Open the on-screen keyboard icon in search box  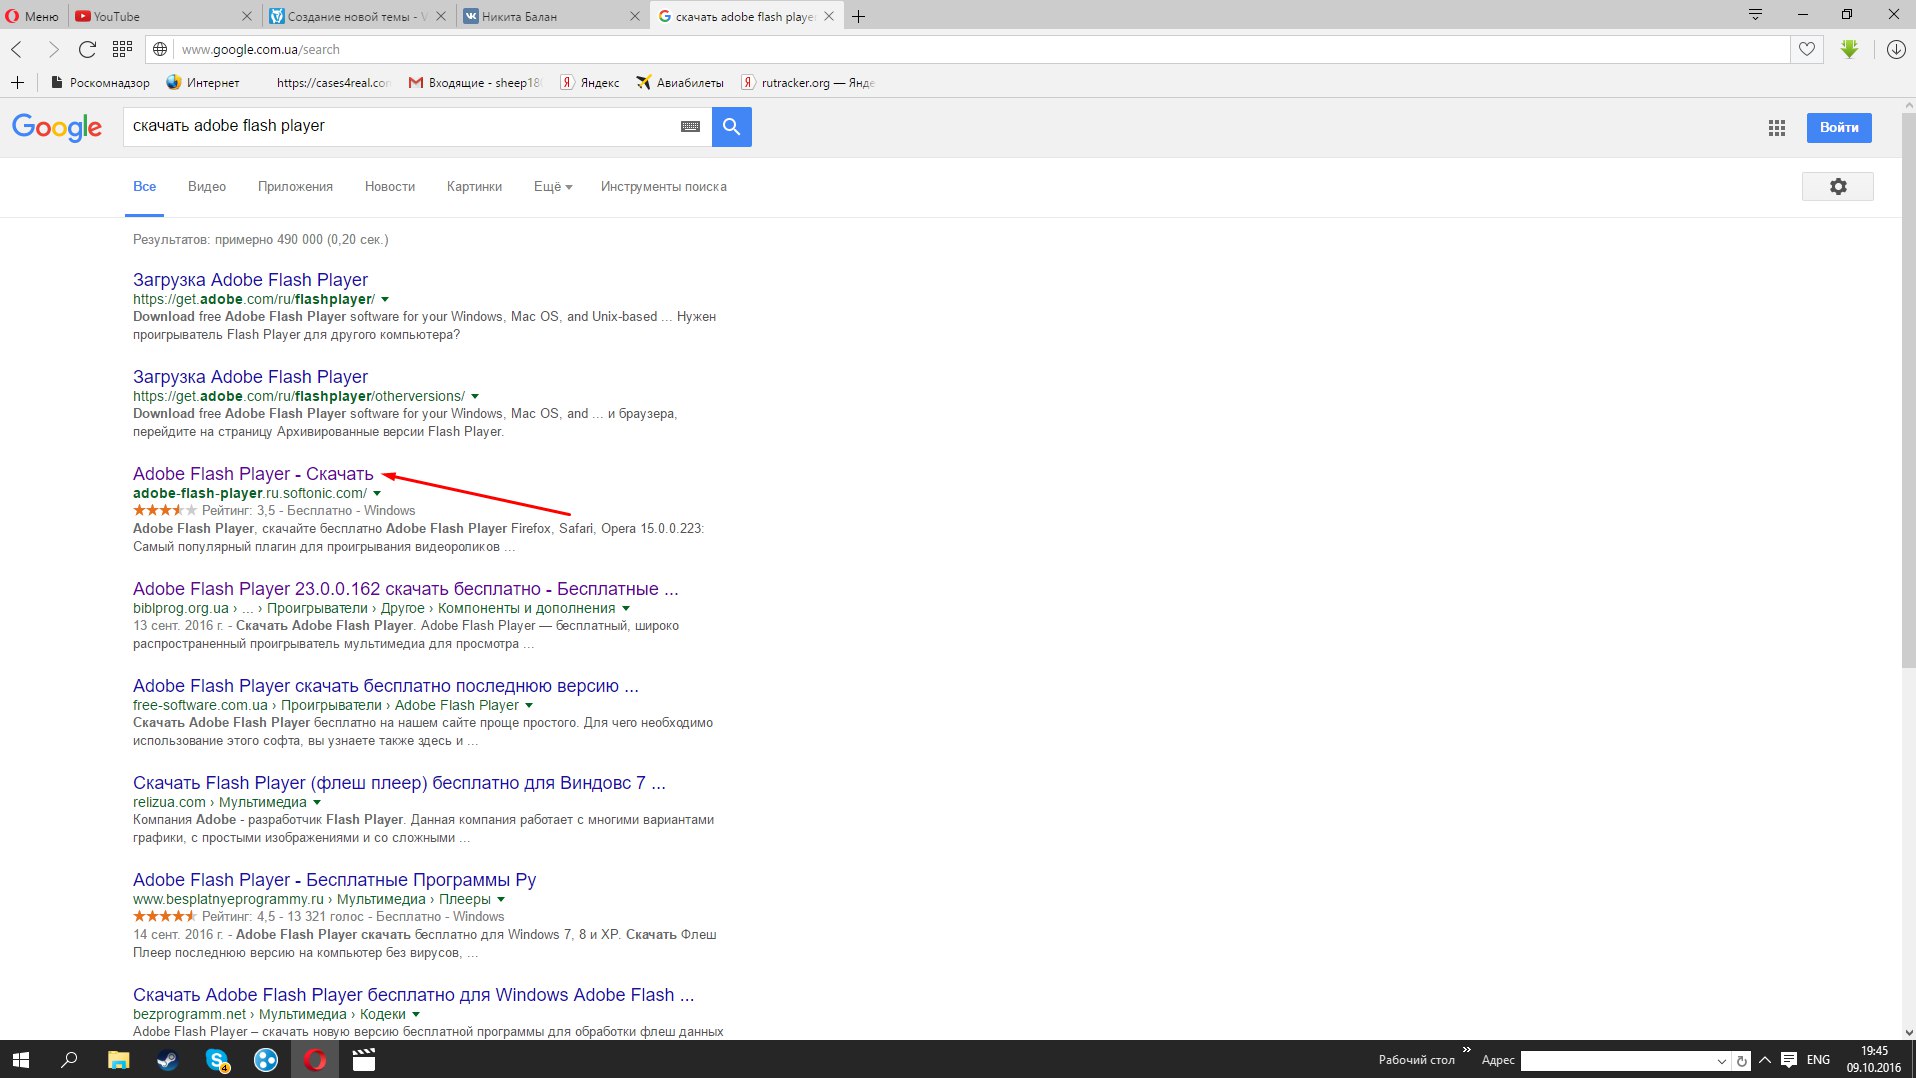click(x=690, y=127)
